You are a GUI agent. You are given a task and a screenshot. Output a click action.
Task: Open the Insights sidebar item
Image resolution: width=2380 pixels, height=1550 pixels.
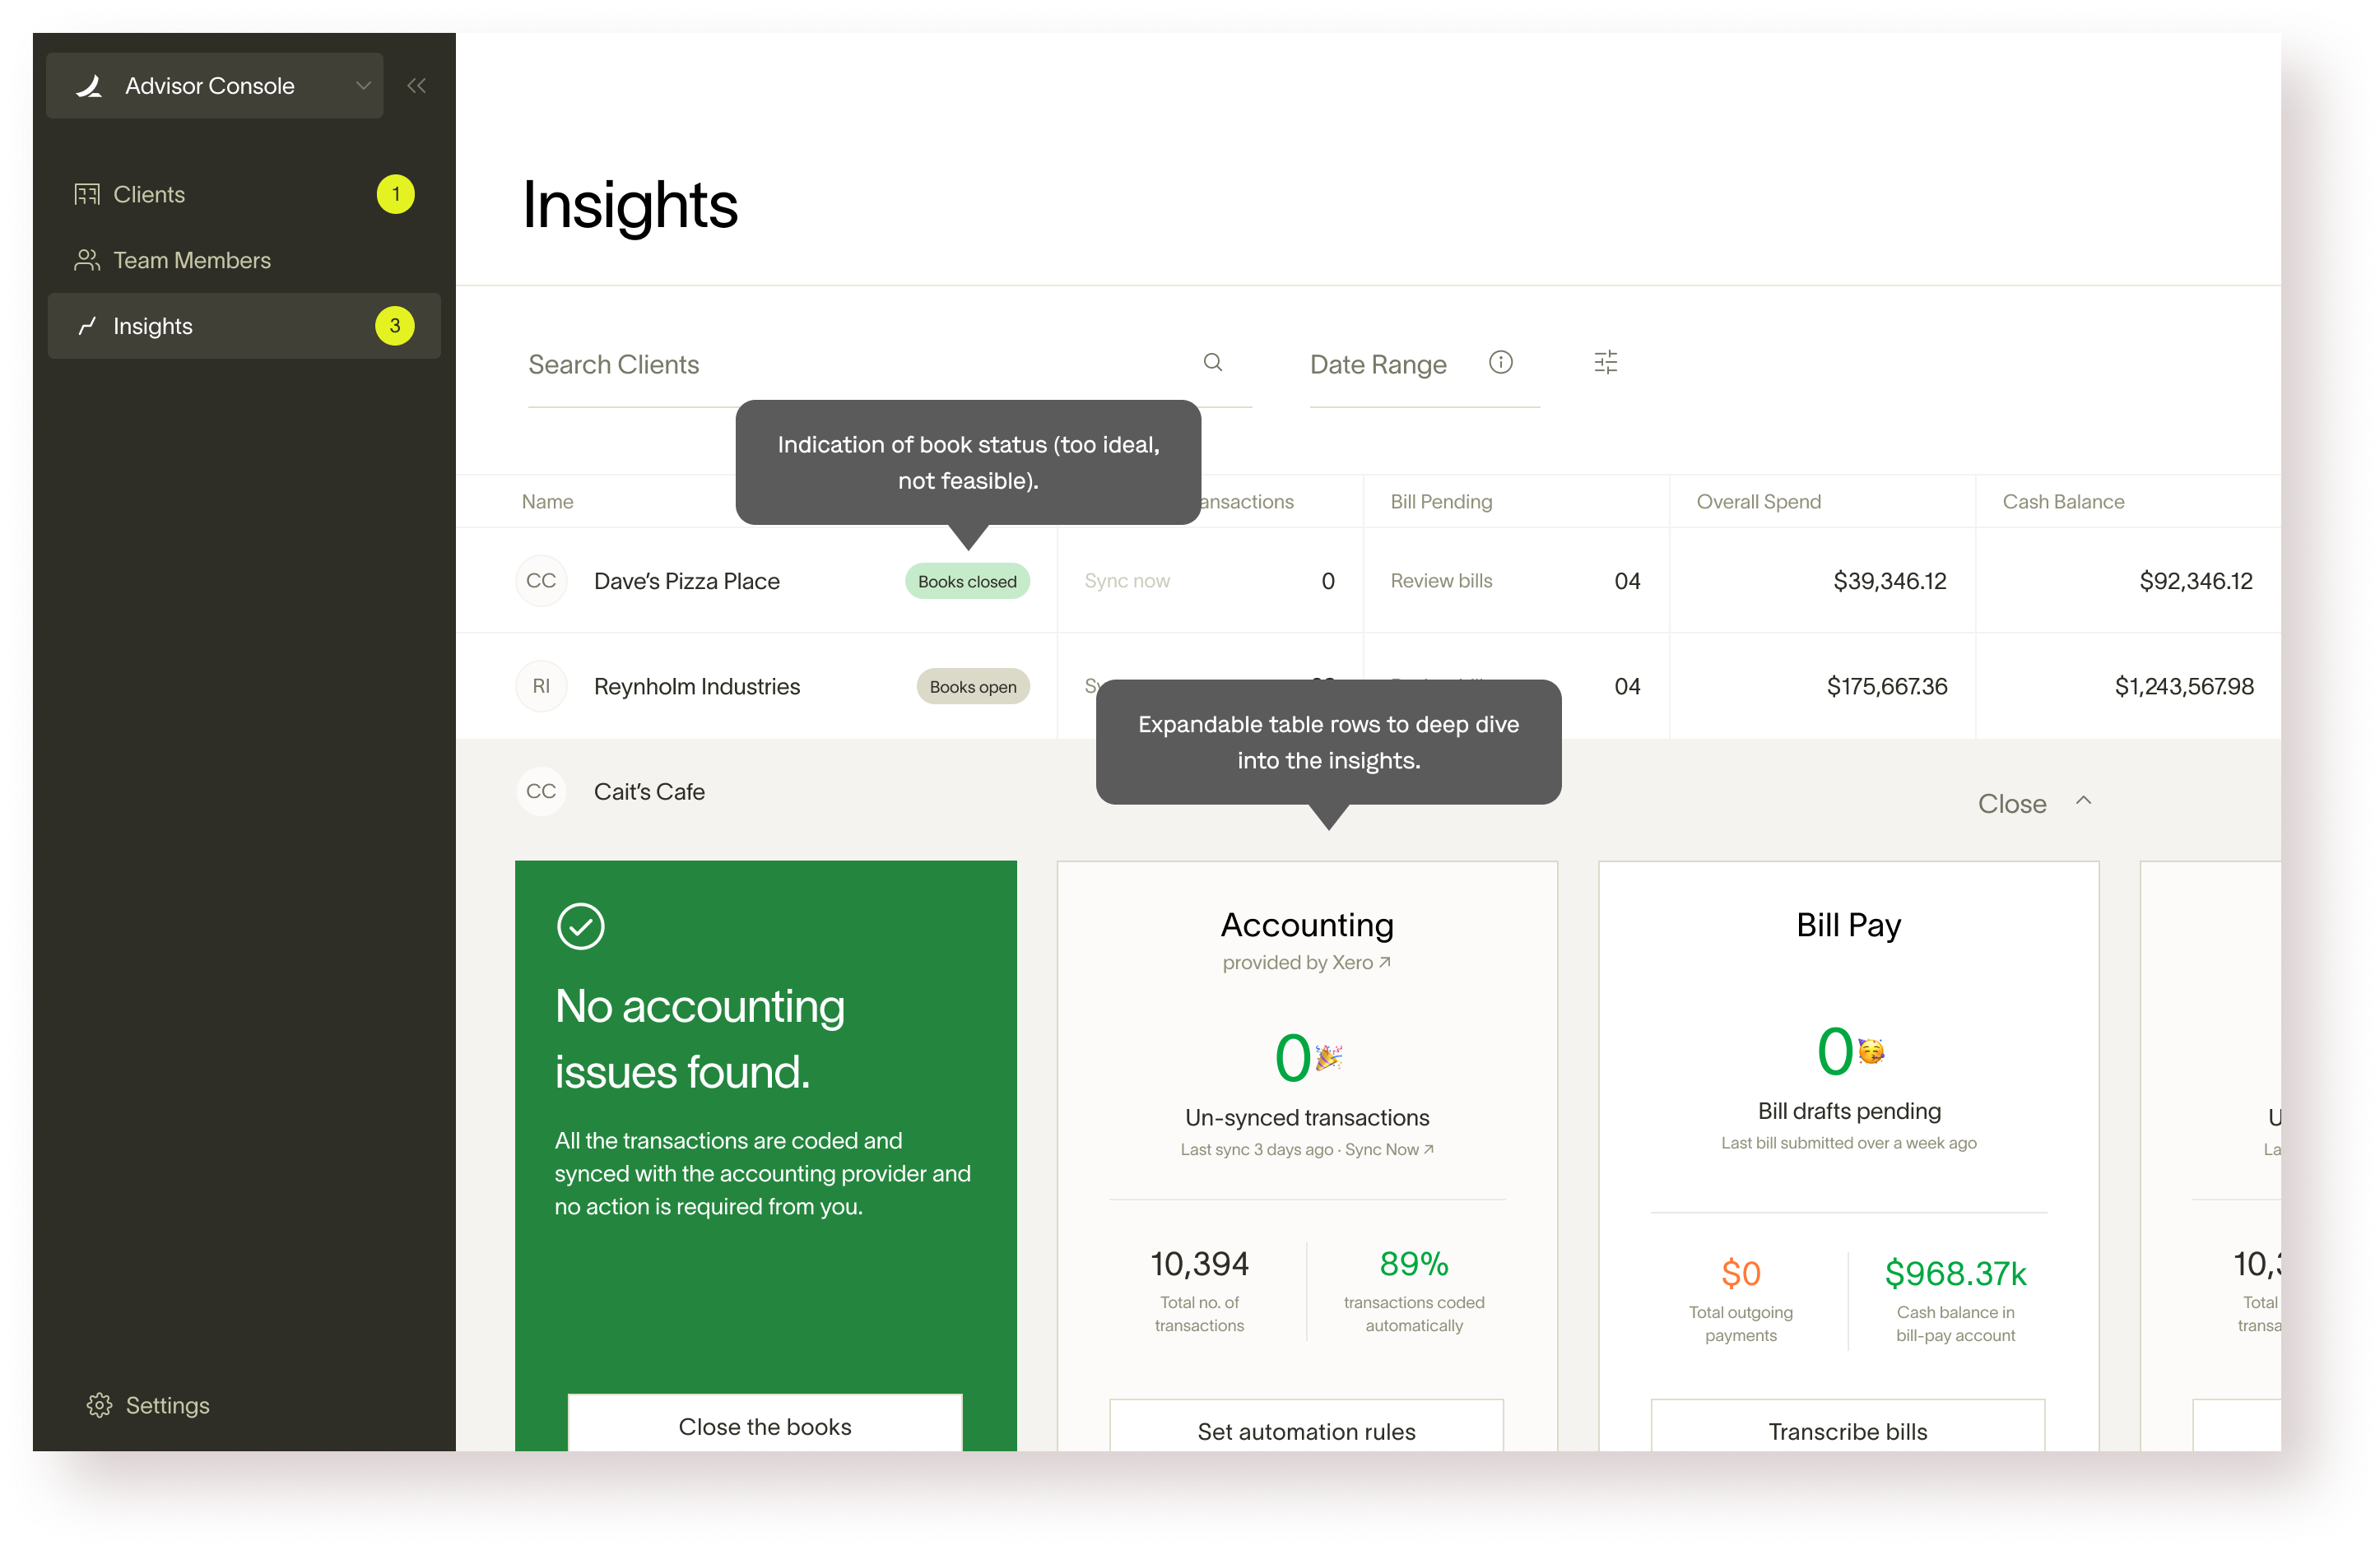153,326
